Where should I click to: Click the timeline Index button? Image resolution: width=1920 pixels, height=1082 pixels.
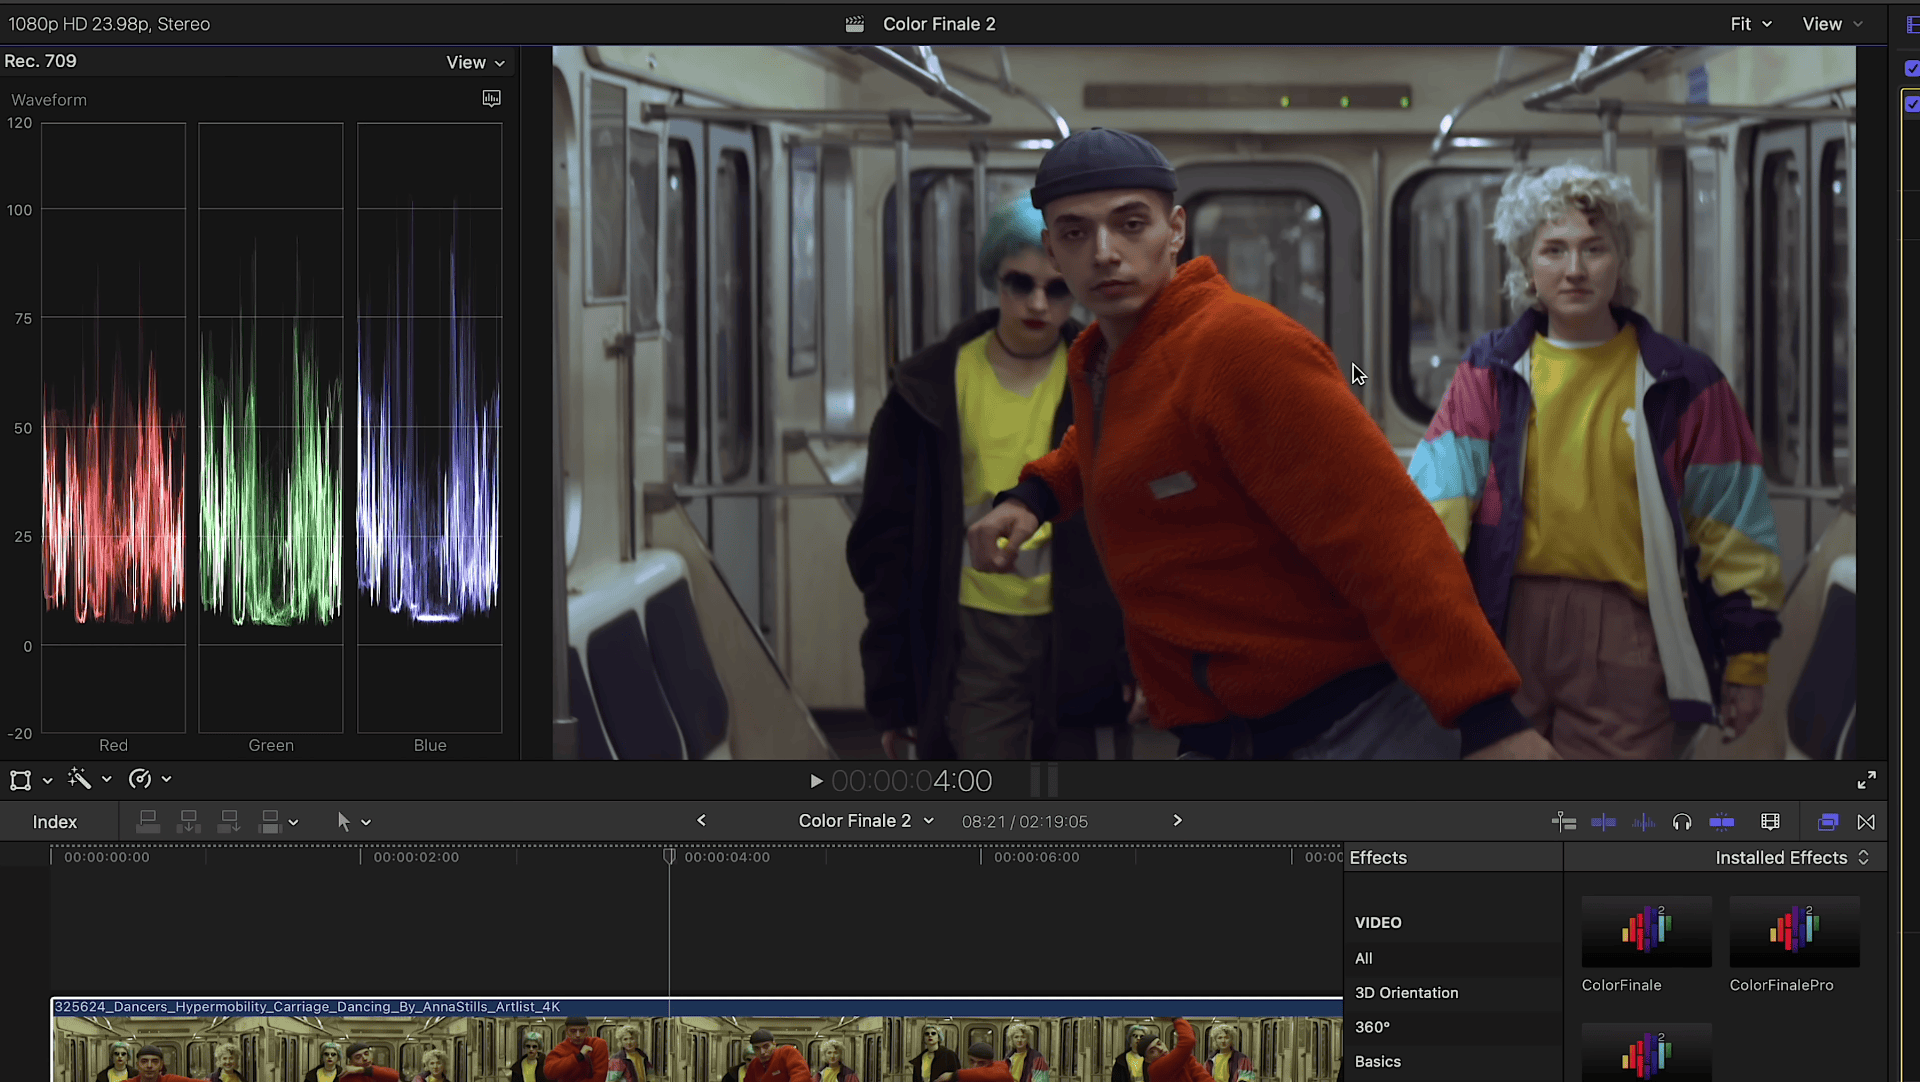54,822
